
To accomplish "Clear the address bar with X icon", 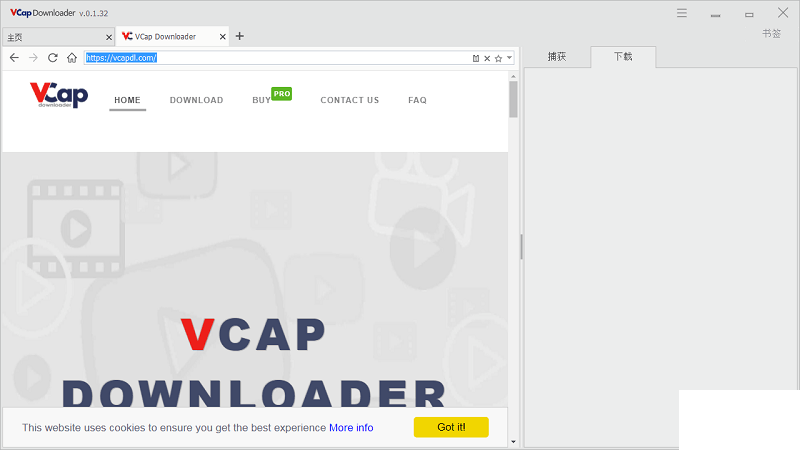I will tap(487, 58).
